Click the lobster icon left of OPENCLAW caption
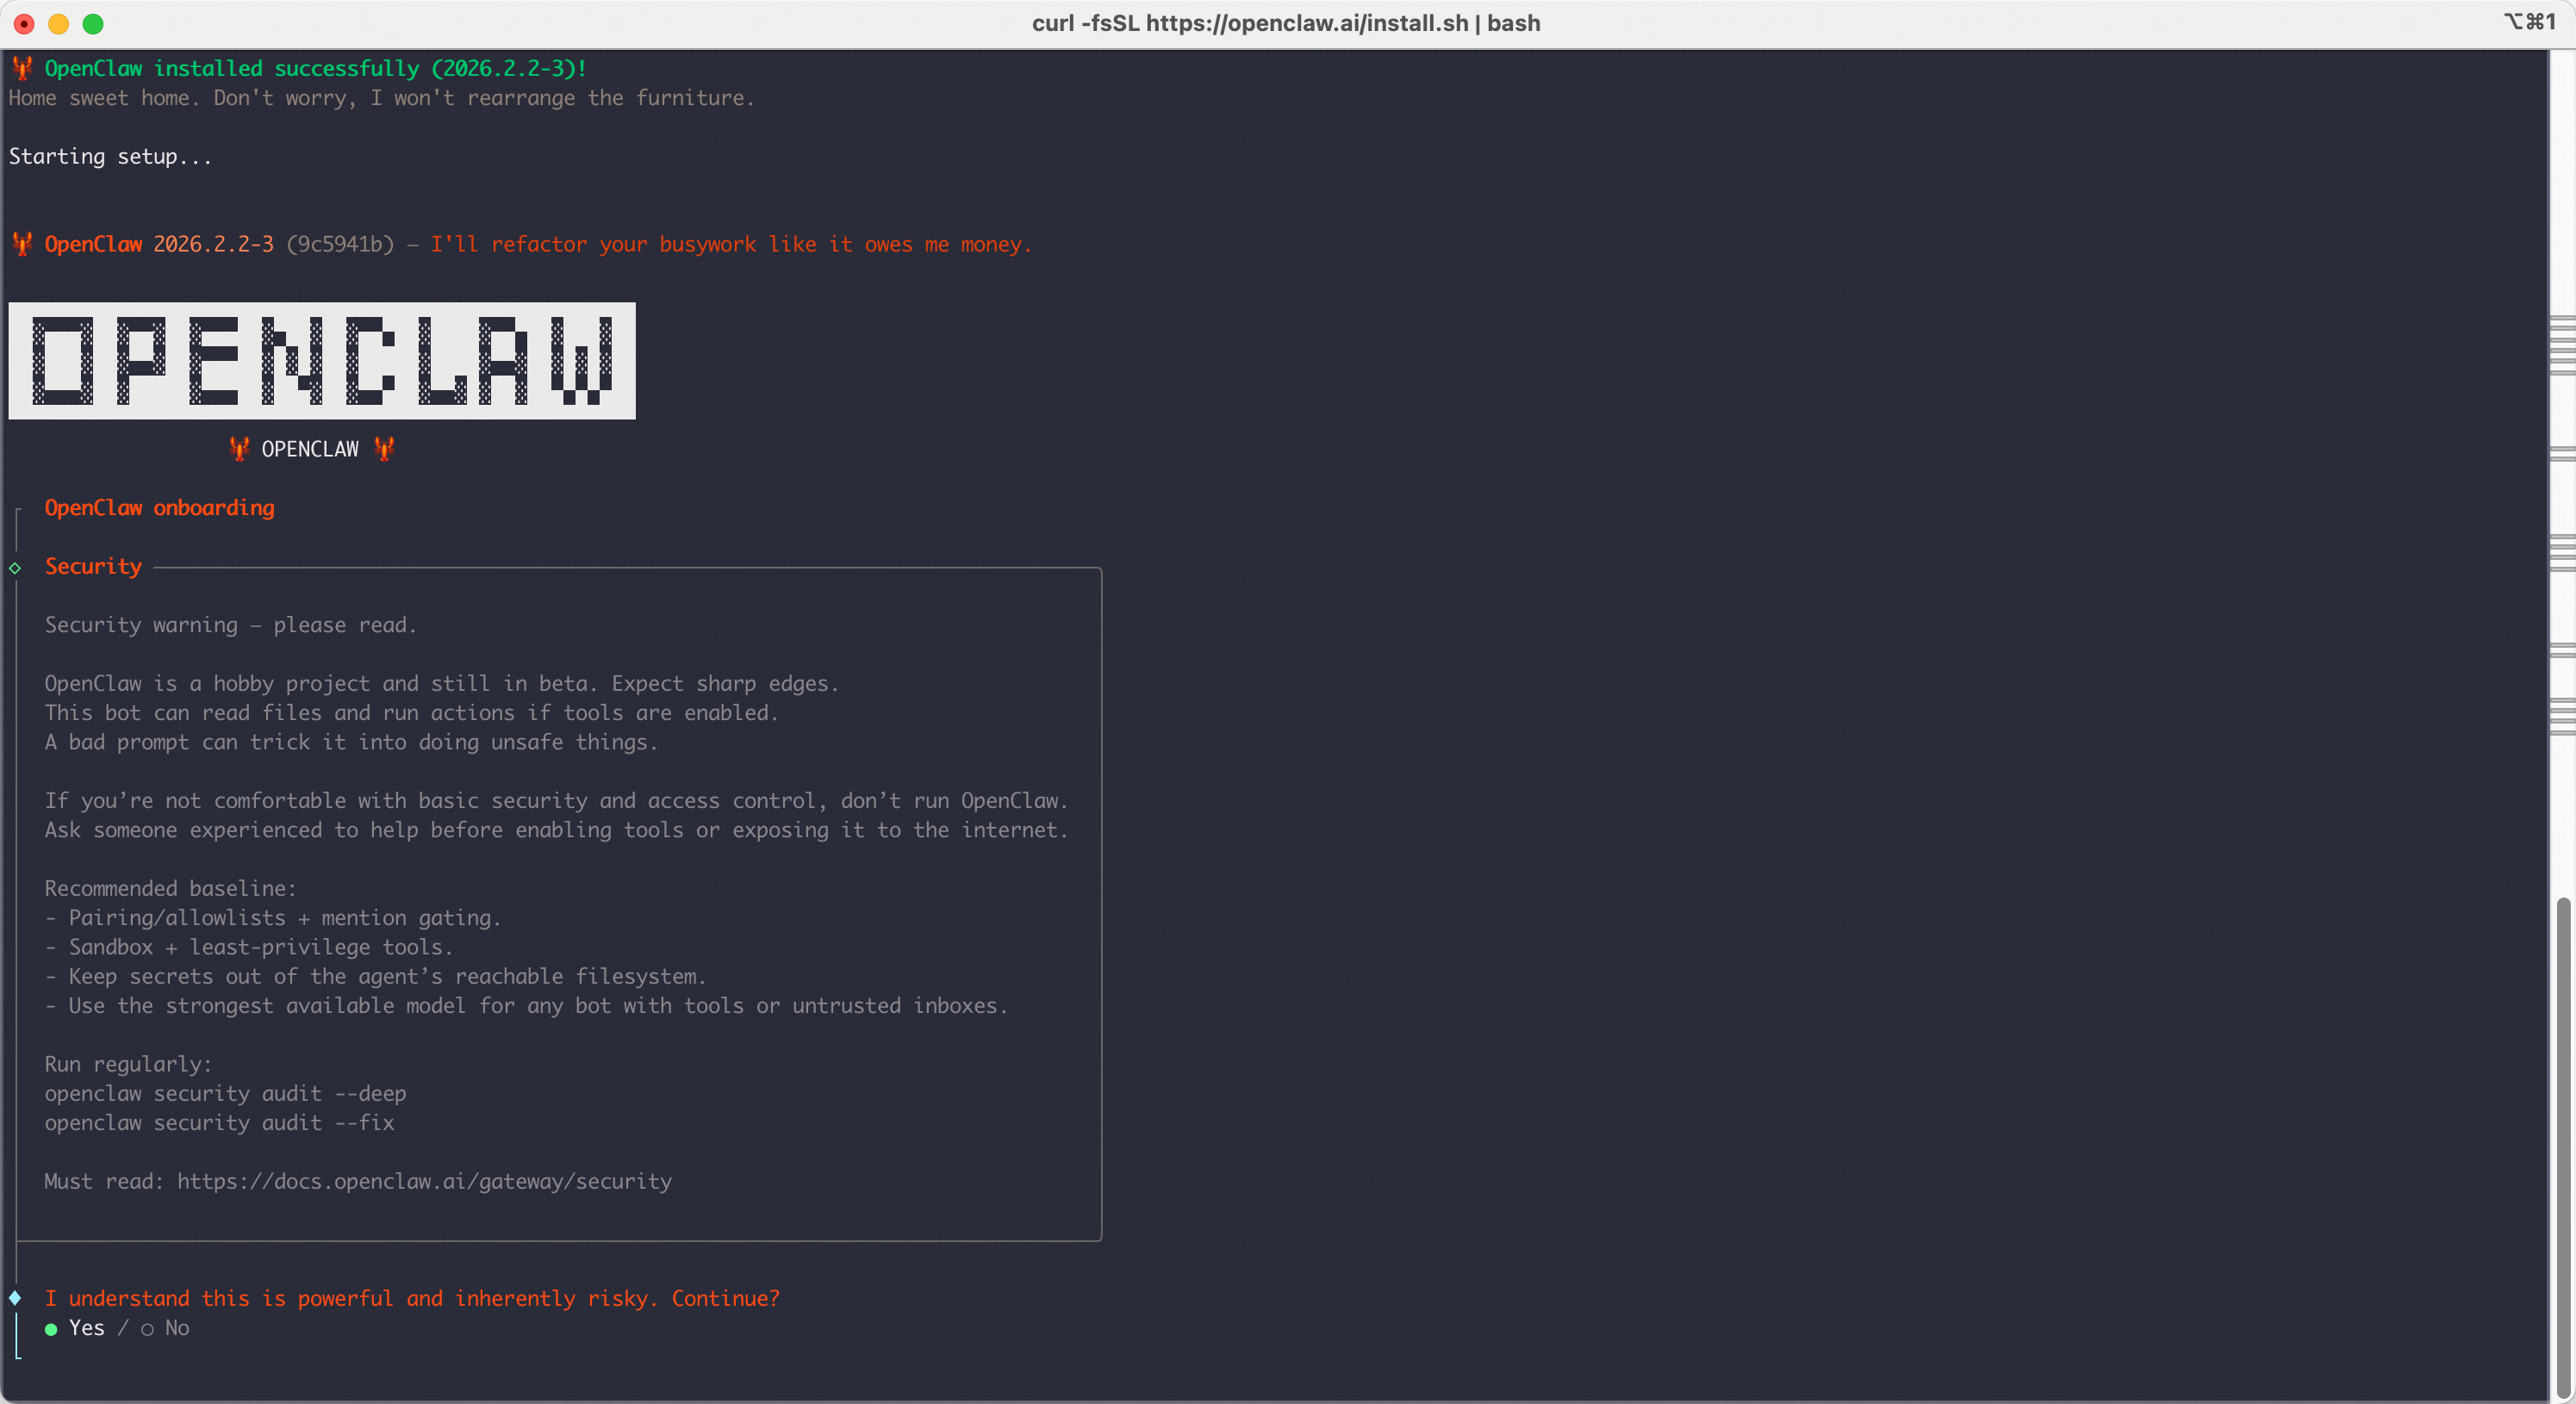Viewport: 2576px width, 1404px height. pyautogui.click(x=239, y=449)
